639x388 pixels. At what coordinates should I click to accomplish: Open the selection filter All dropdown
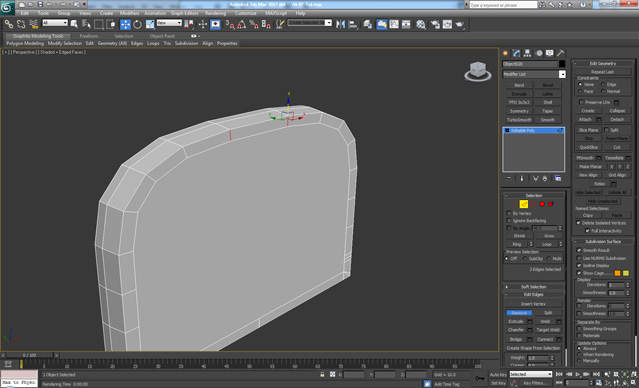tap(55, 23)
